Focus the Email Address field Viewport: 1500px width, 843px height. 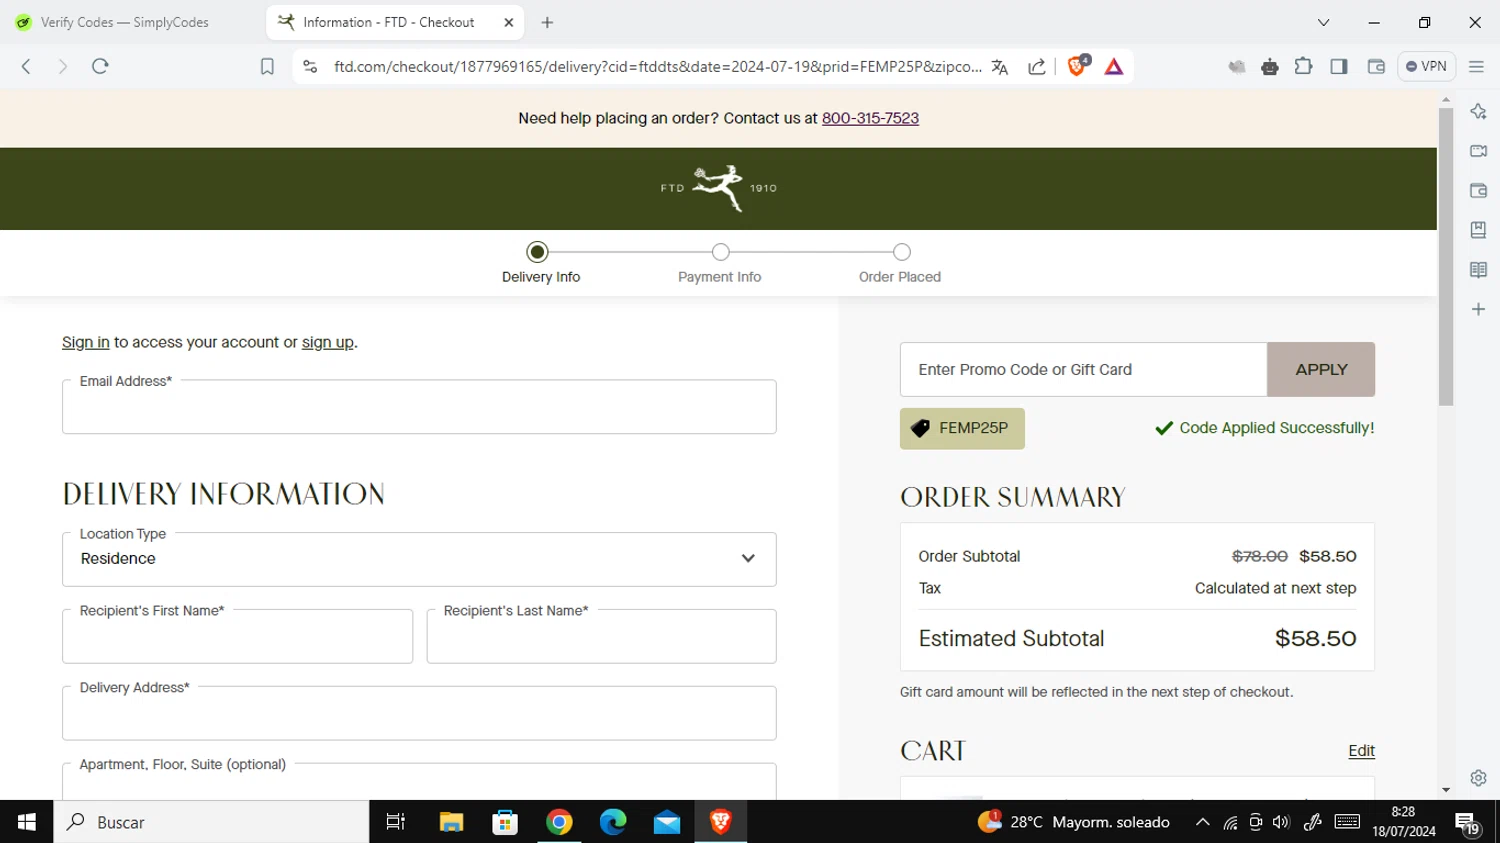(419, 407)
